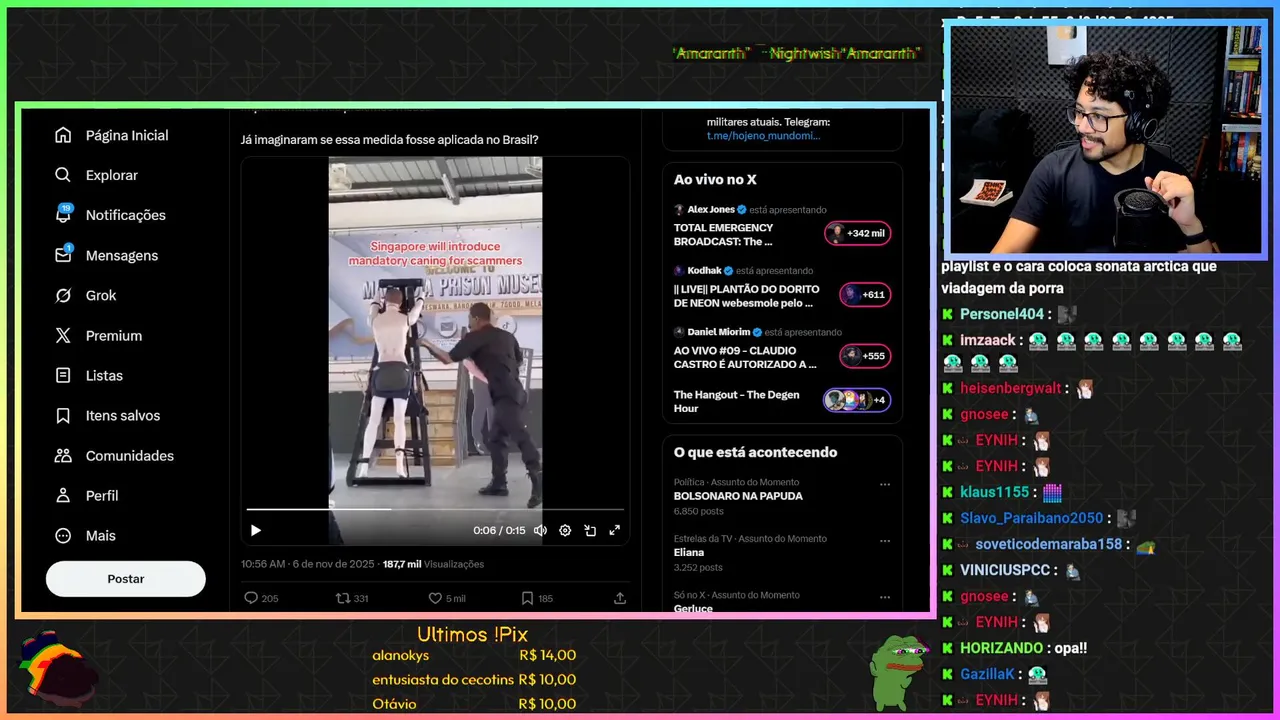Go to the Explorar menu item

coord(112,175)
